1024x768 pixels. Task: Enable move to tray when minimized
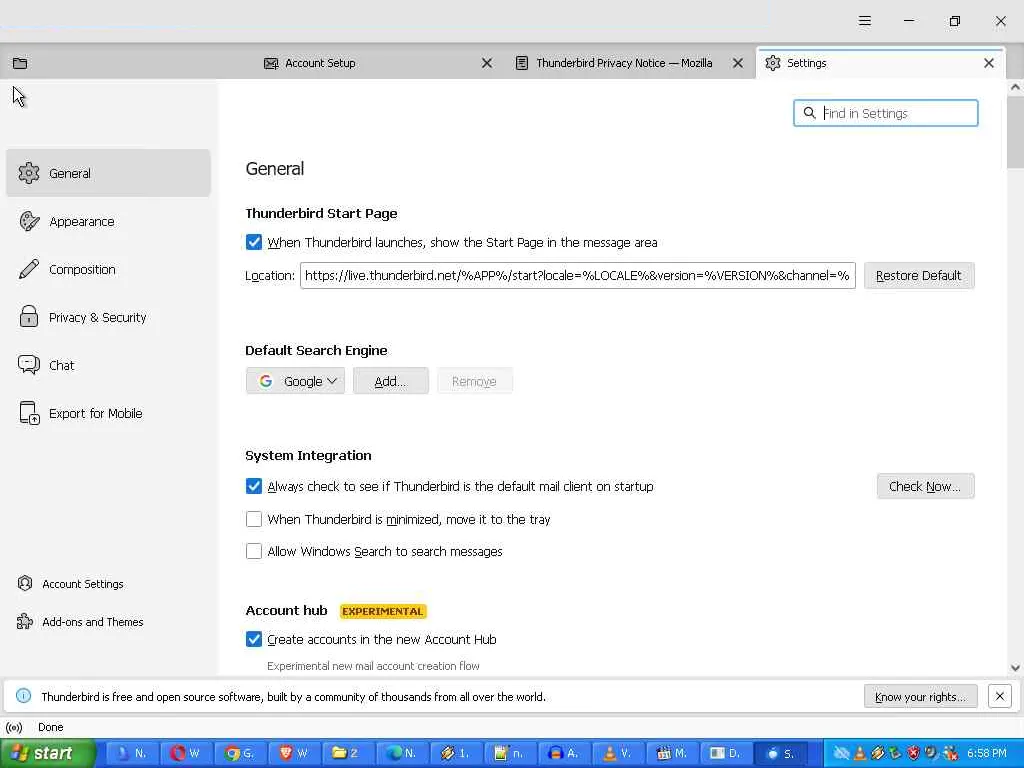click(x=254, y=519)
